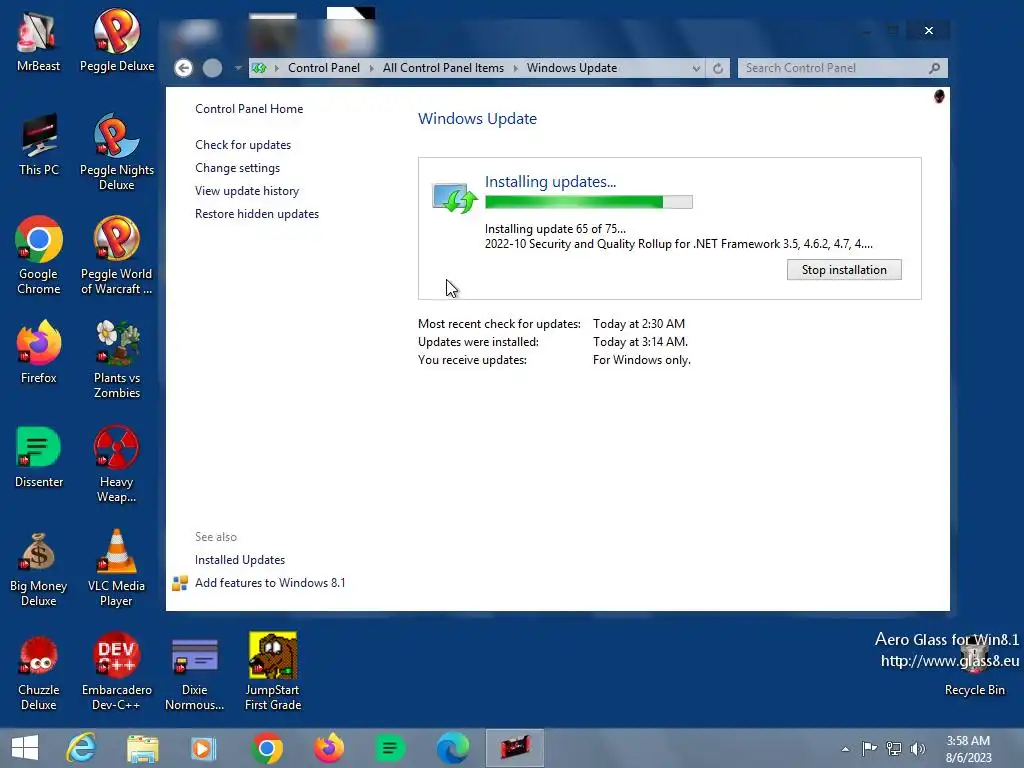Click the taskbar clock showing 3:58 AM
This screenshot has height=768, width=1024.
tap(968, 749)
